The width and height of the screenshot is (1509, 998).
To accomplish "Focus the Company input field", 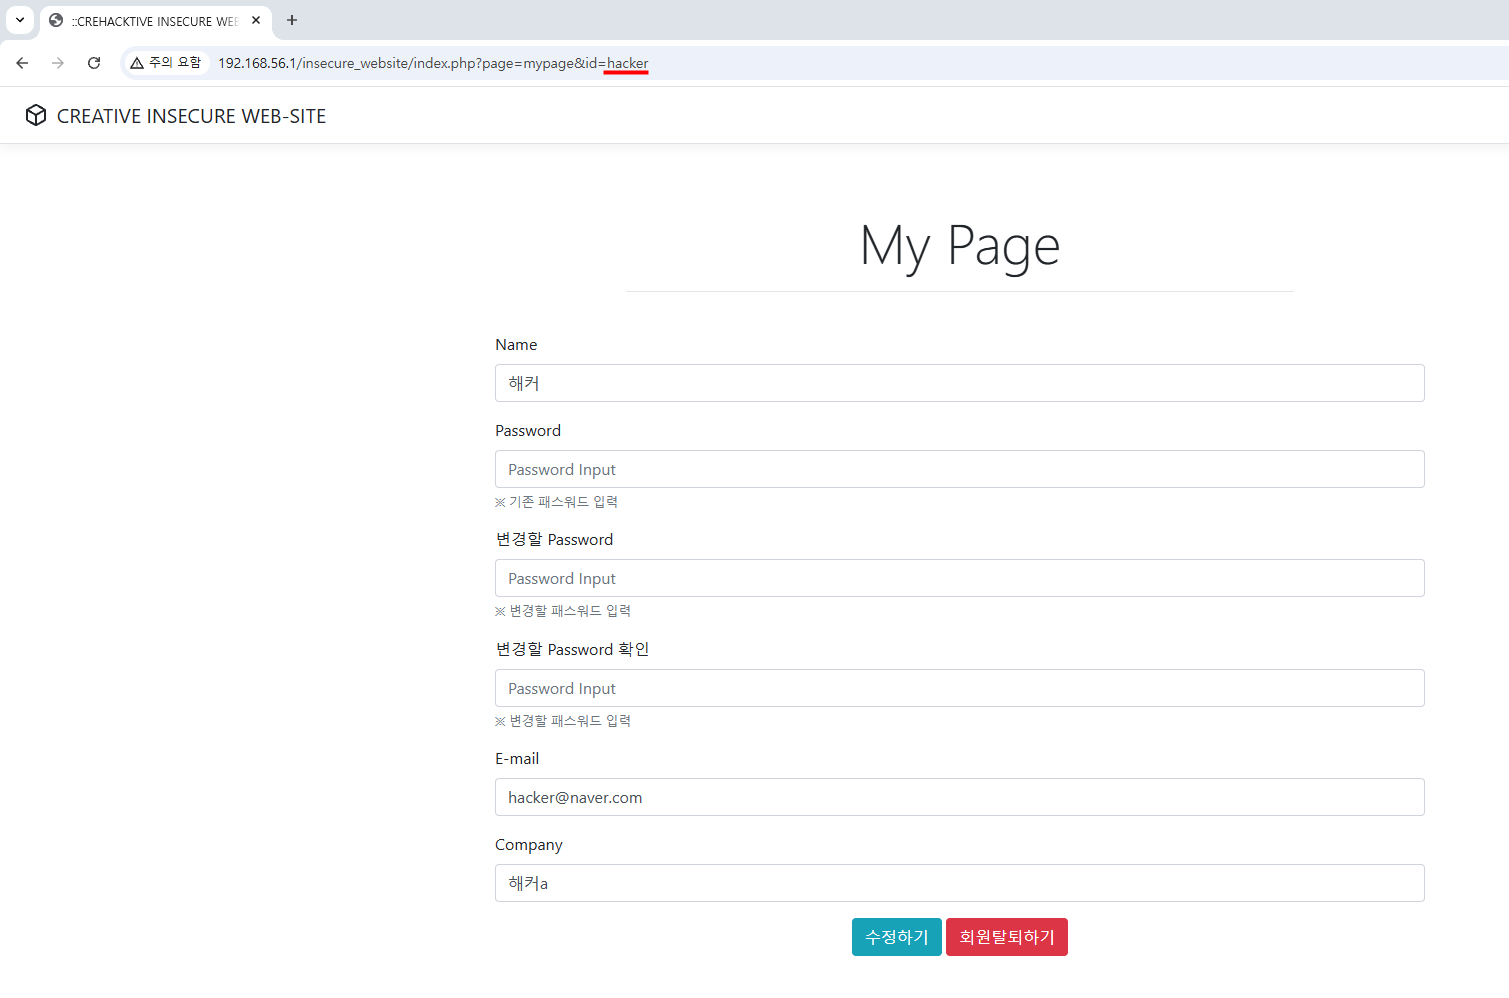I will click(x=959, y=883).
